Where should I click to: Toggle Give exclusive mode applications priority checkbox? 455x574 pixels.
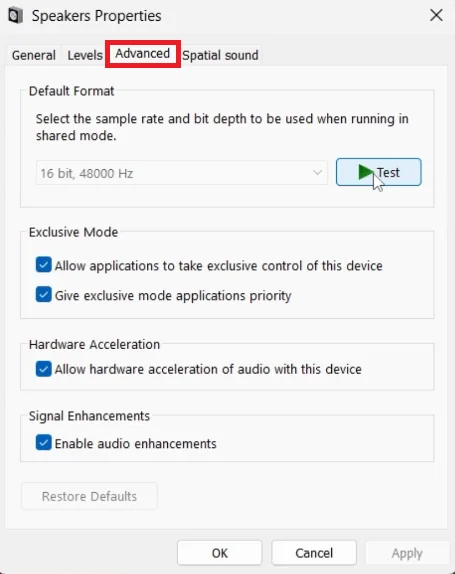[x=44, y=294]
